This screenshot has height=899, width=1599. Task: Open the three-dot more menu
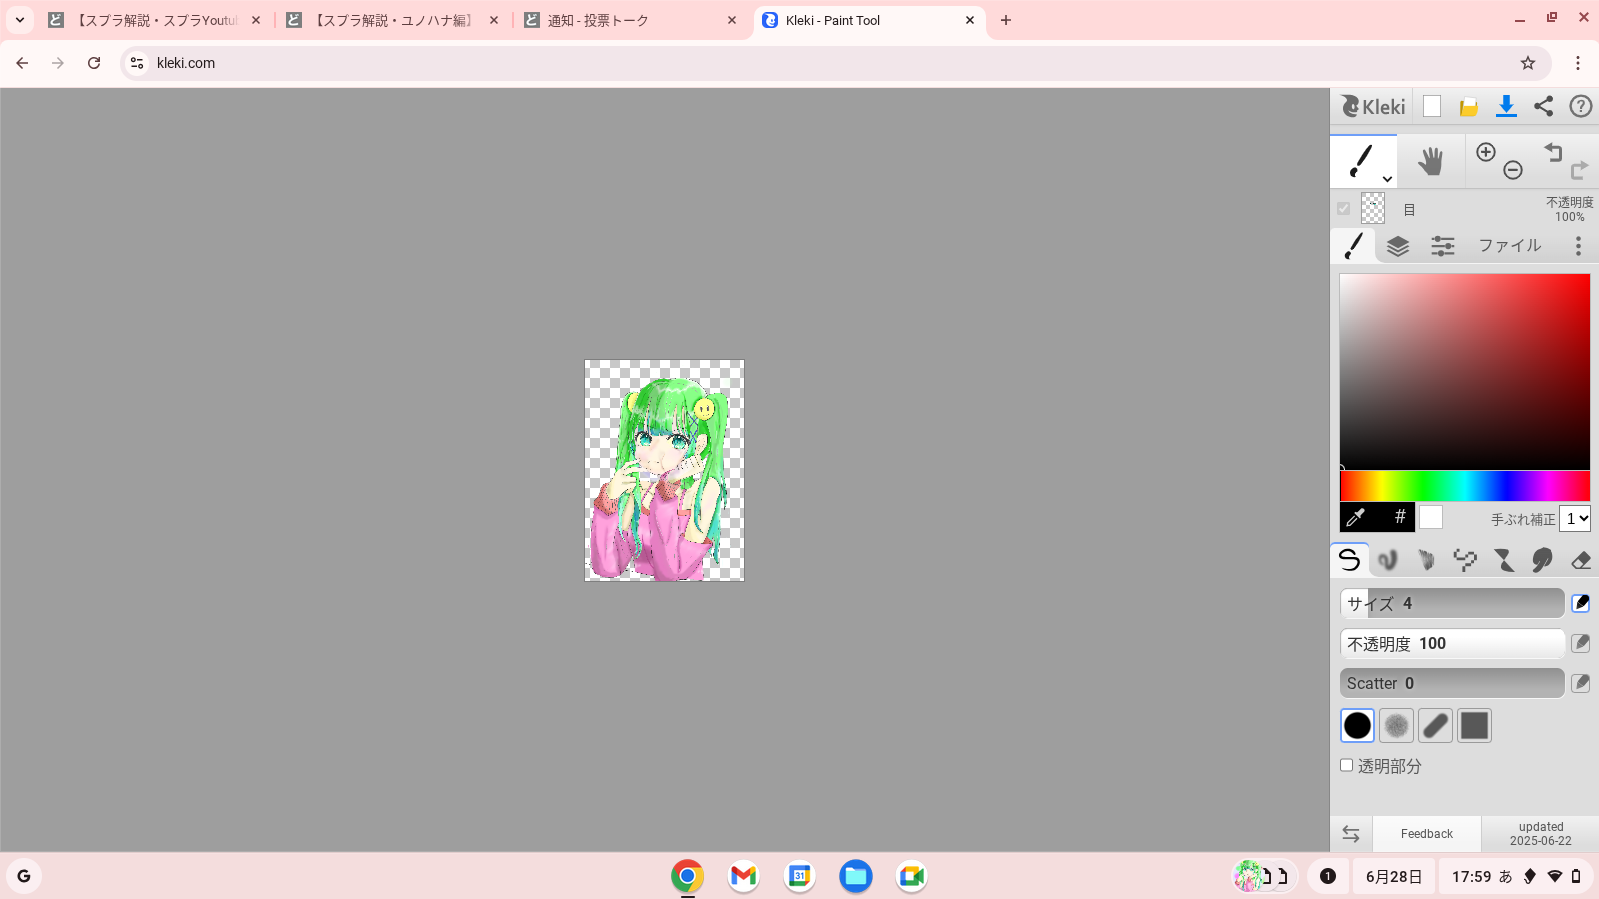tap(1578, 246)
